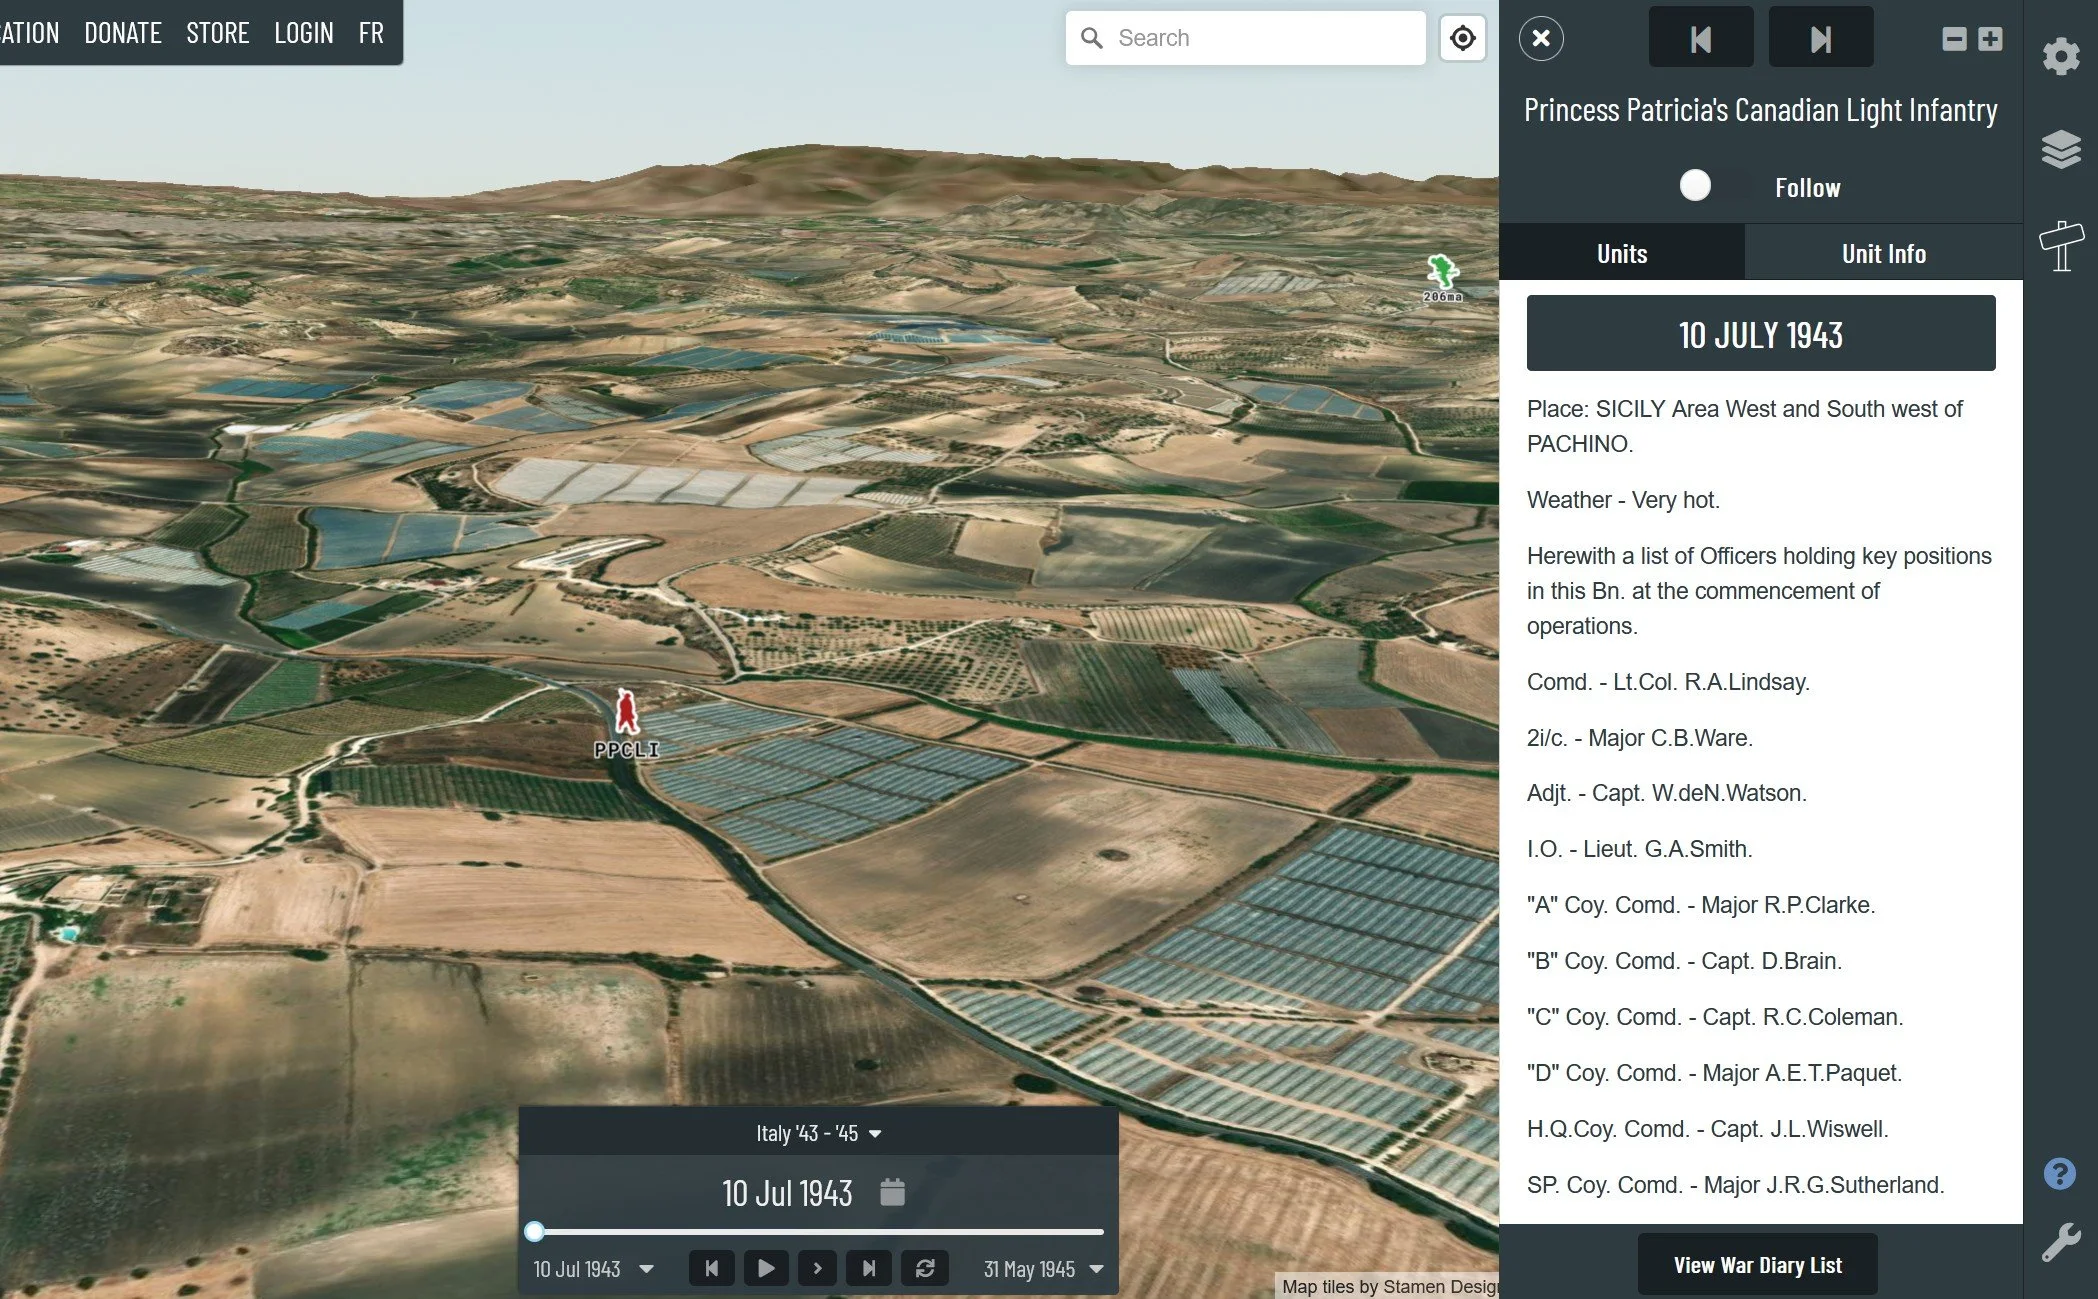Click View War Diary List button

click(1757, 1265)
